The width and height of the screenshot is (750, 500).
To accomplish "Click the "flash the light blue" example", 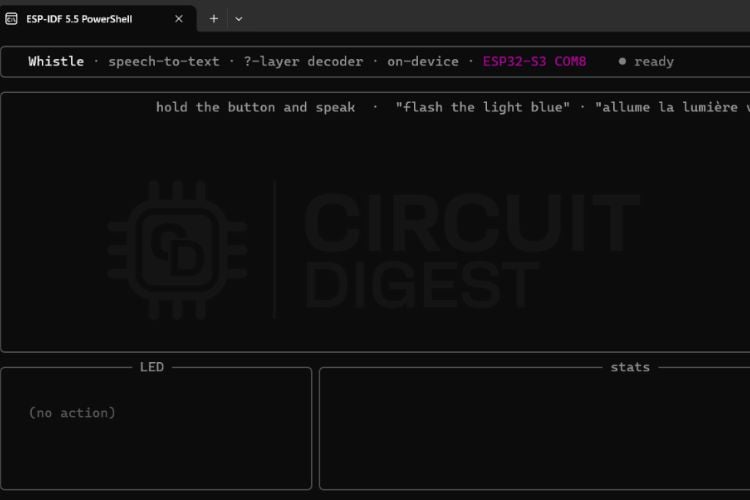I will click(x=483, y=107).
